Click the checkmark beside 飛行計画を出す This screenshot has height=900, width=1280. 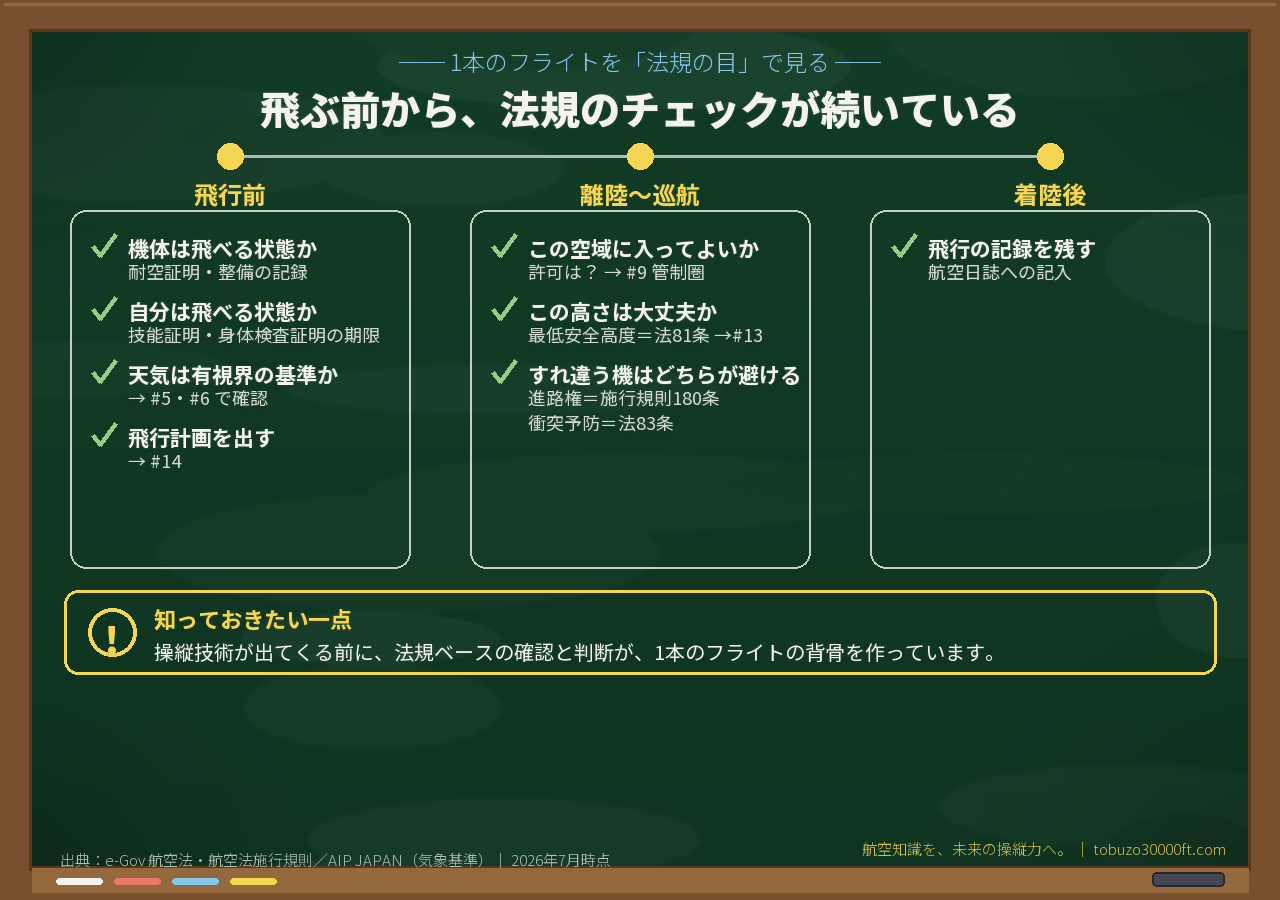coord(104,435)
